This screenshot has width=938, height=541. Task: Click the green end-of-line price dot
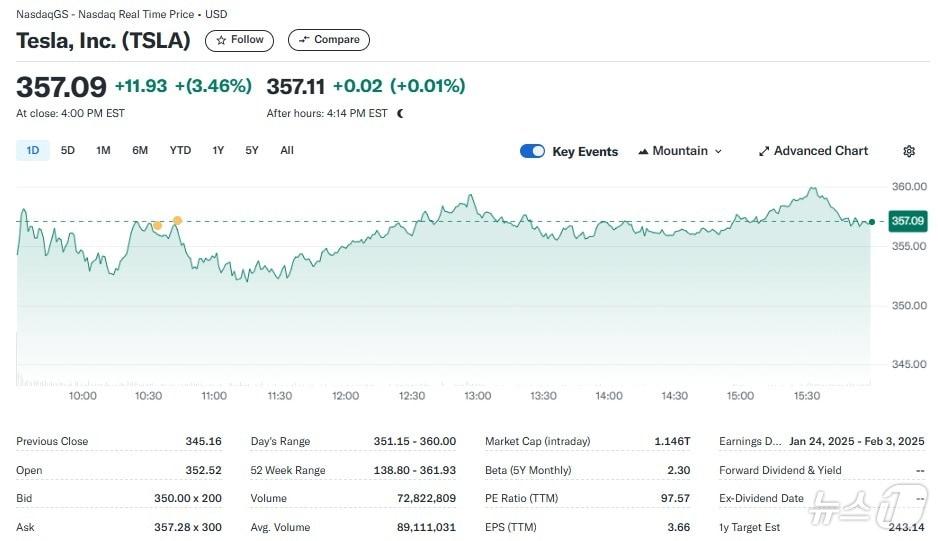872,222
